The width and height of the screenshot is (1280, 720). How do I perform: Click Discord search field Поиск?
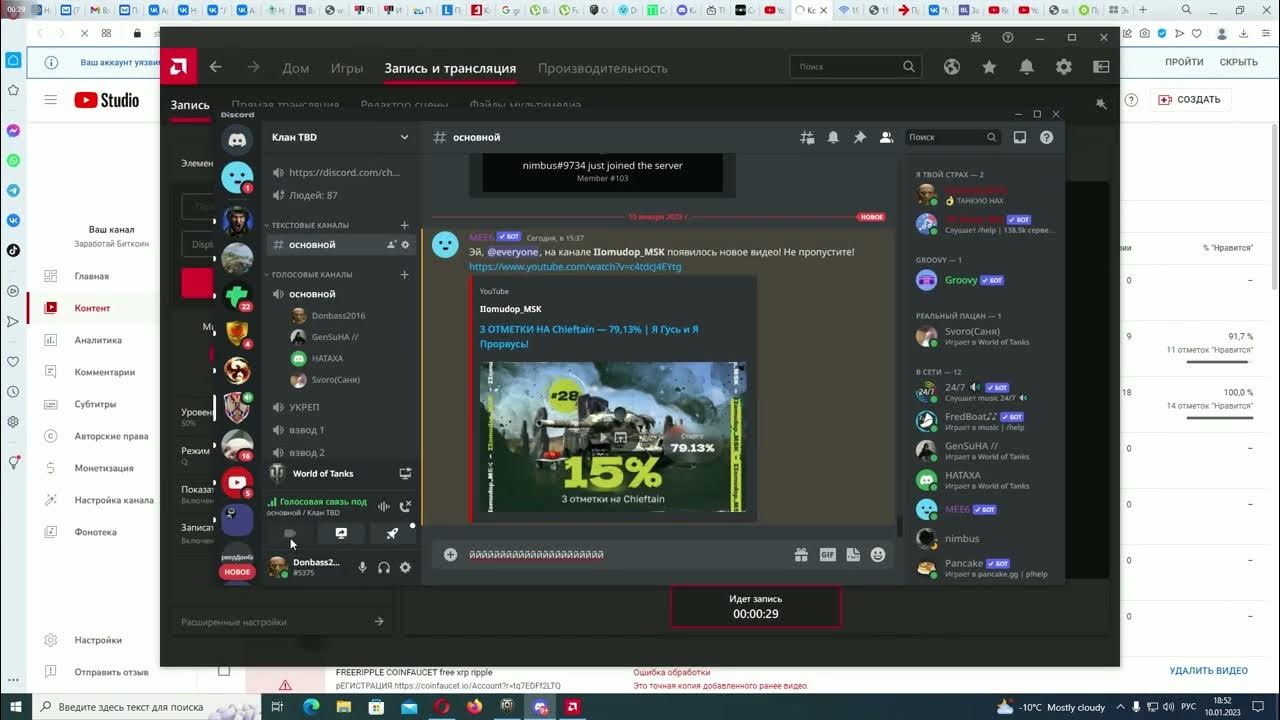[x=951, y=138]
